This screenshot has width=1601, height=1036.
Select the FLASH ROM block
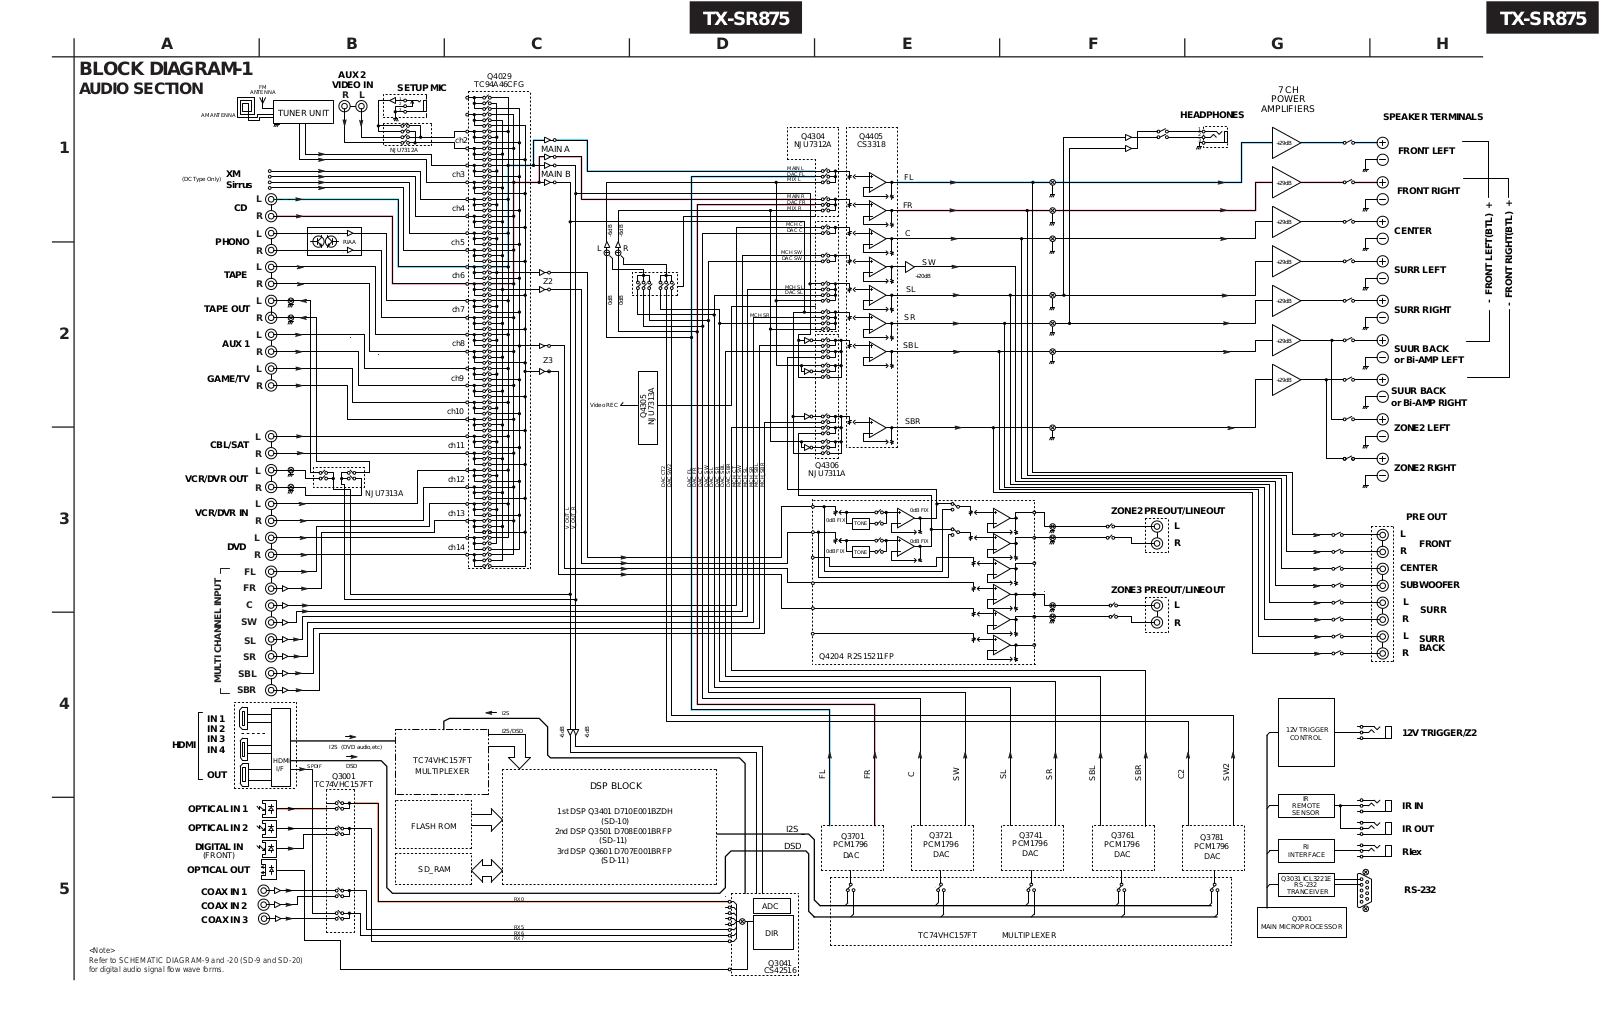tap(433, 826)
